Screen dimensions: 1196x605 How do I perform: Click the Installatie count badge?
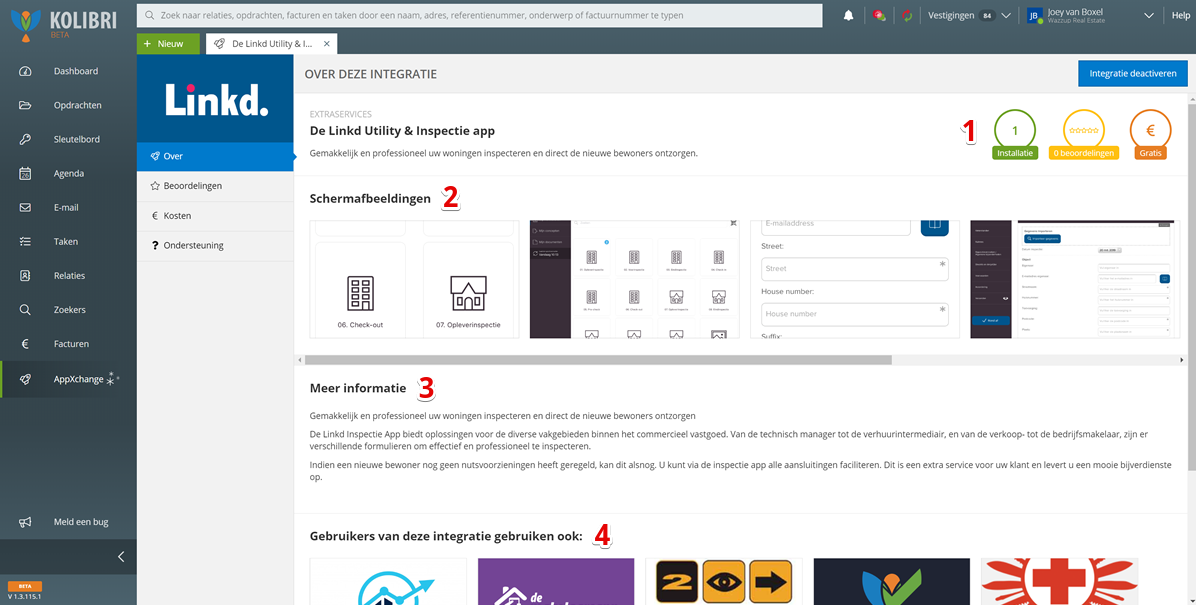point(1014,136)
